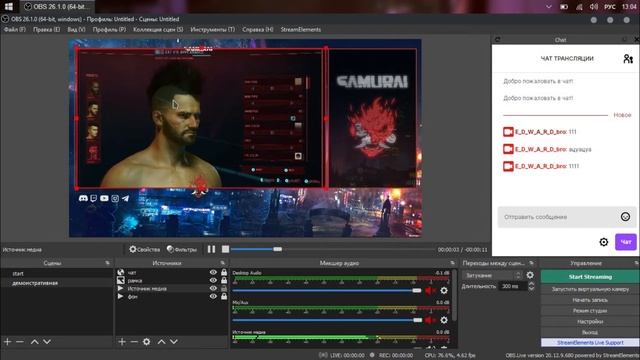Image resolution: width=640 pixels, height=360 pixels.
Task: Open the emoji picker in chat
Action: [x=625, y=217]
